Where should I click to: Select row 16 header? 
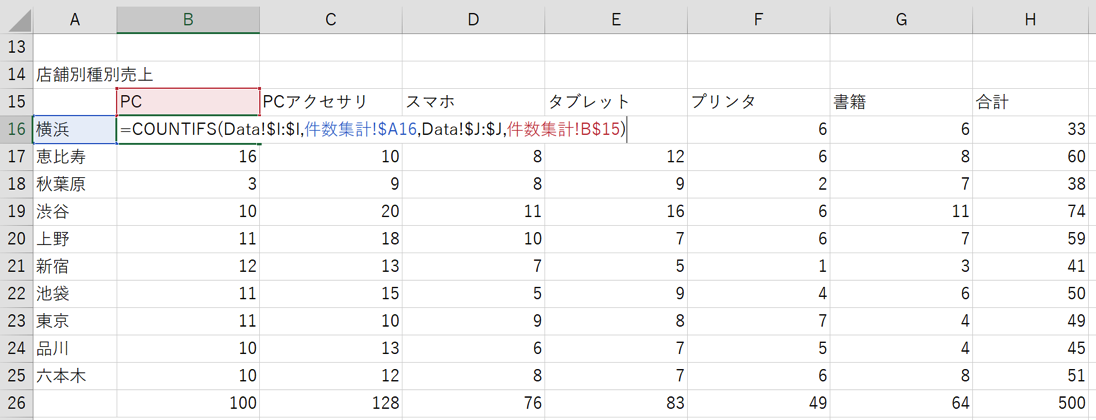pos(17,129)
